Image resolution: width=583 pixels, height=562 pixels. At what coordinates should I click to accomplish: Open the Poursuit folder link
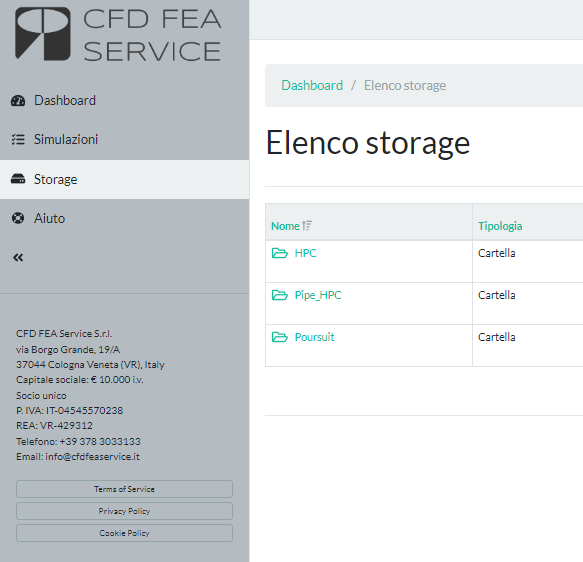pos(314,337)
